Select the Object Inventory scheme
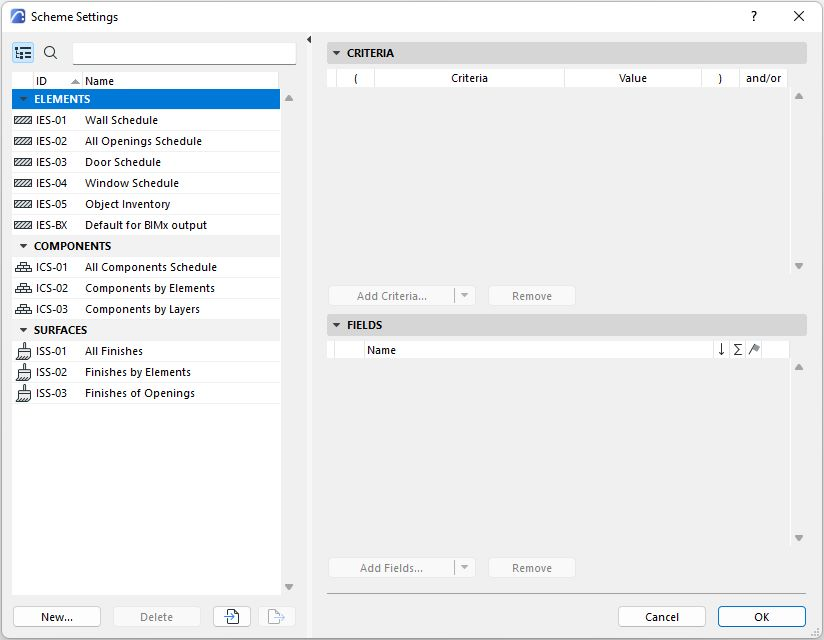 [146, 204]
